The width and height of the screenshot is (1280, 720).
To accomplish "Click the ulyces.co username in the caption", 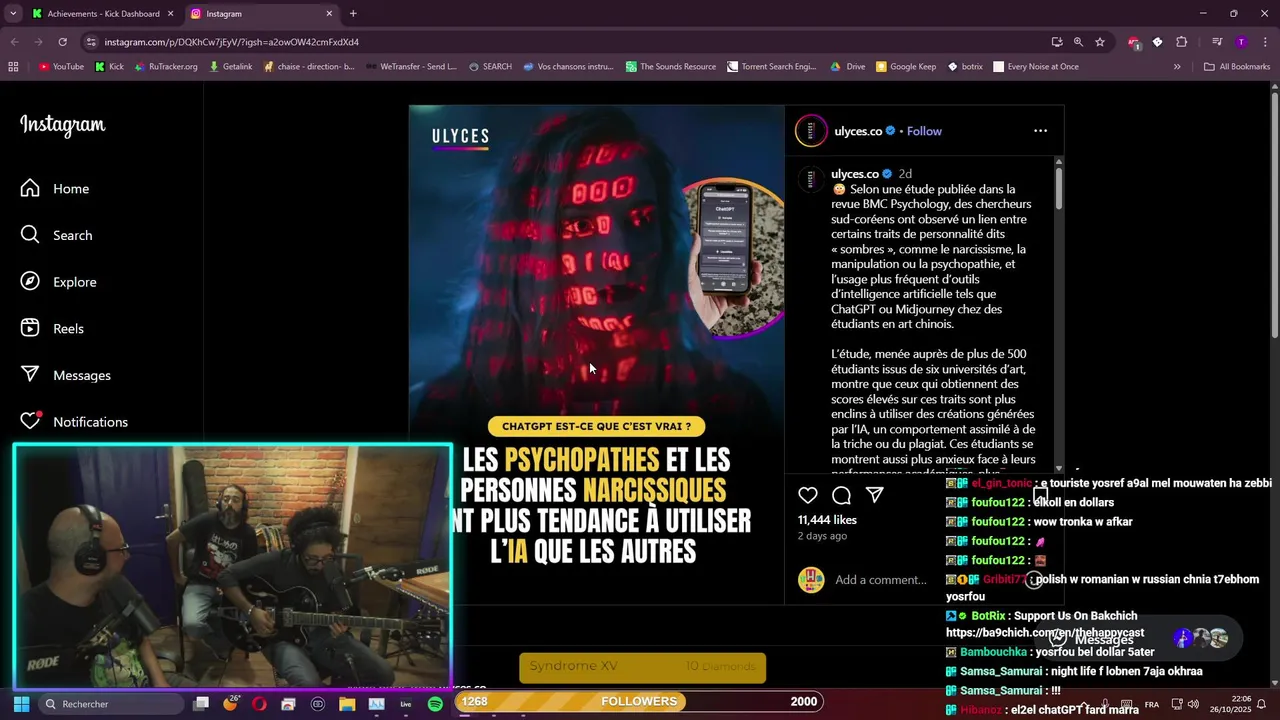I will 855,174.
